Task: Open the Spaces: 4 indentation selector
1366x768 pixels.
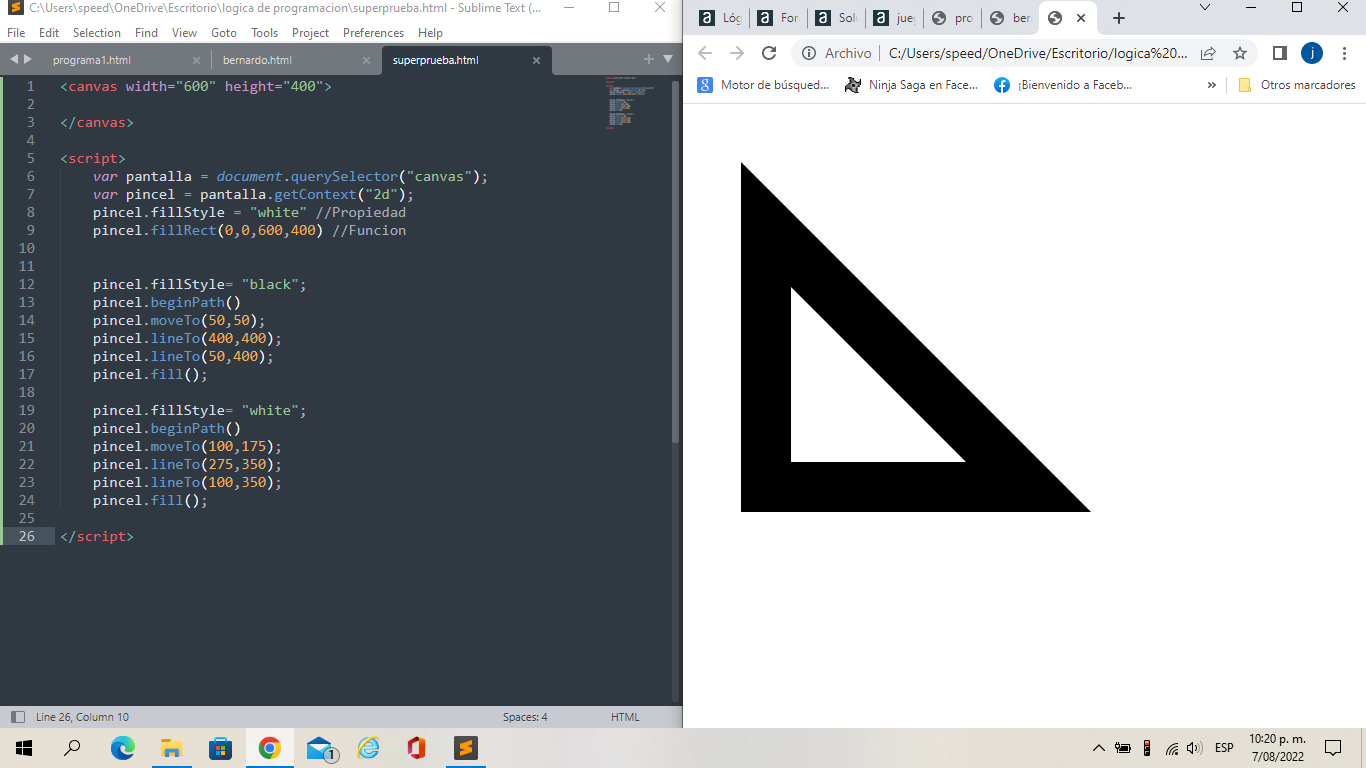Action: click(x=525, y=717)
